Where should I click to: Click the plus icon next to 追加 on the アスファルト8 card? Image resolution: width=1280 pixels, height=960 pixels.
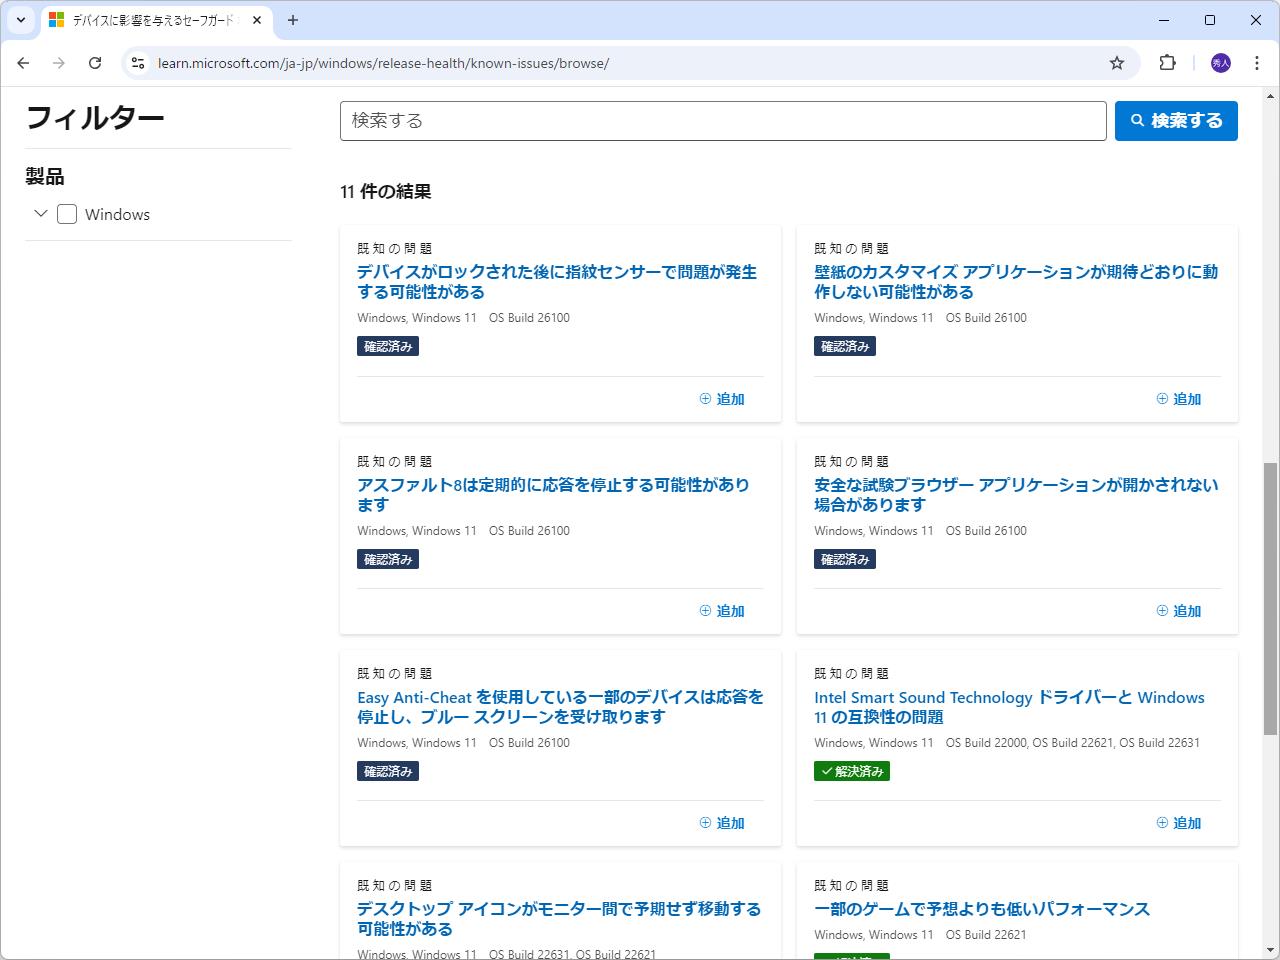tap(705, 610)
